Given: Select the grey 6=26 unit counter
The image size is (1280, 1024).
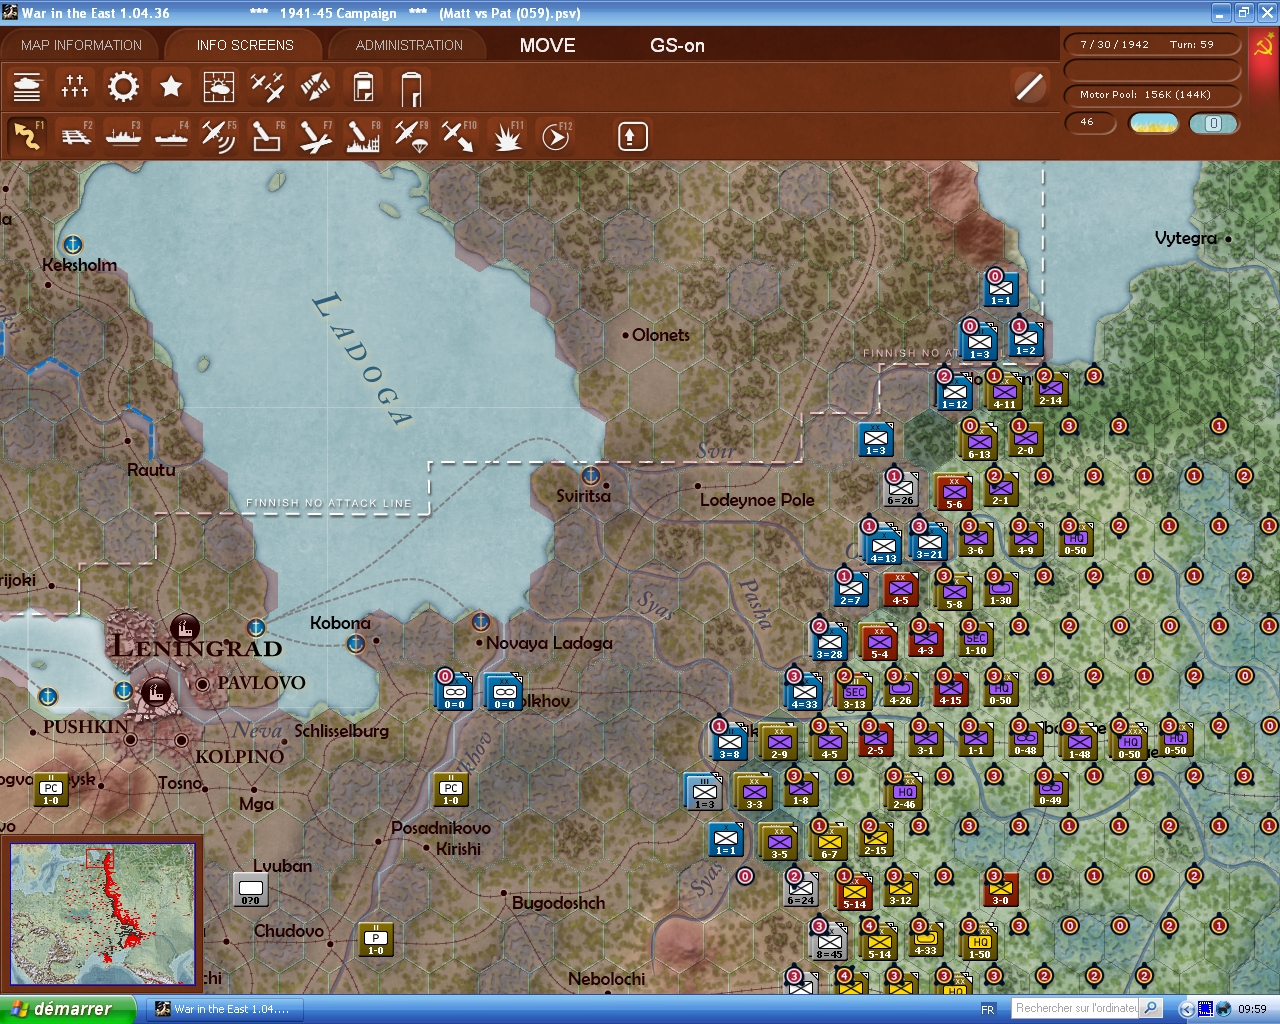Looking at the screenshot, I should point(900,490).
